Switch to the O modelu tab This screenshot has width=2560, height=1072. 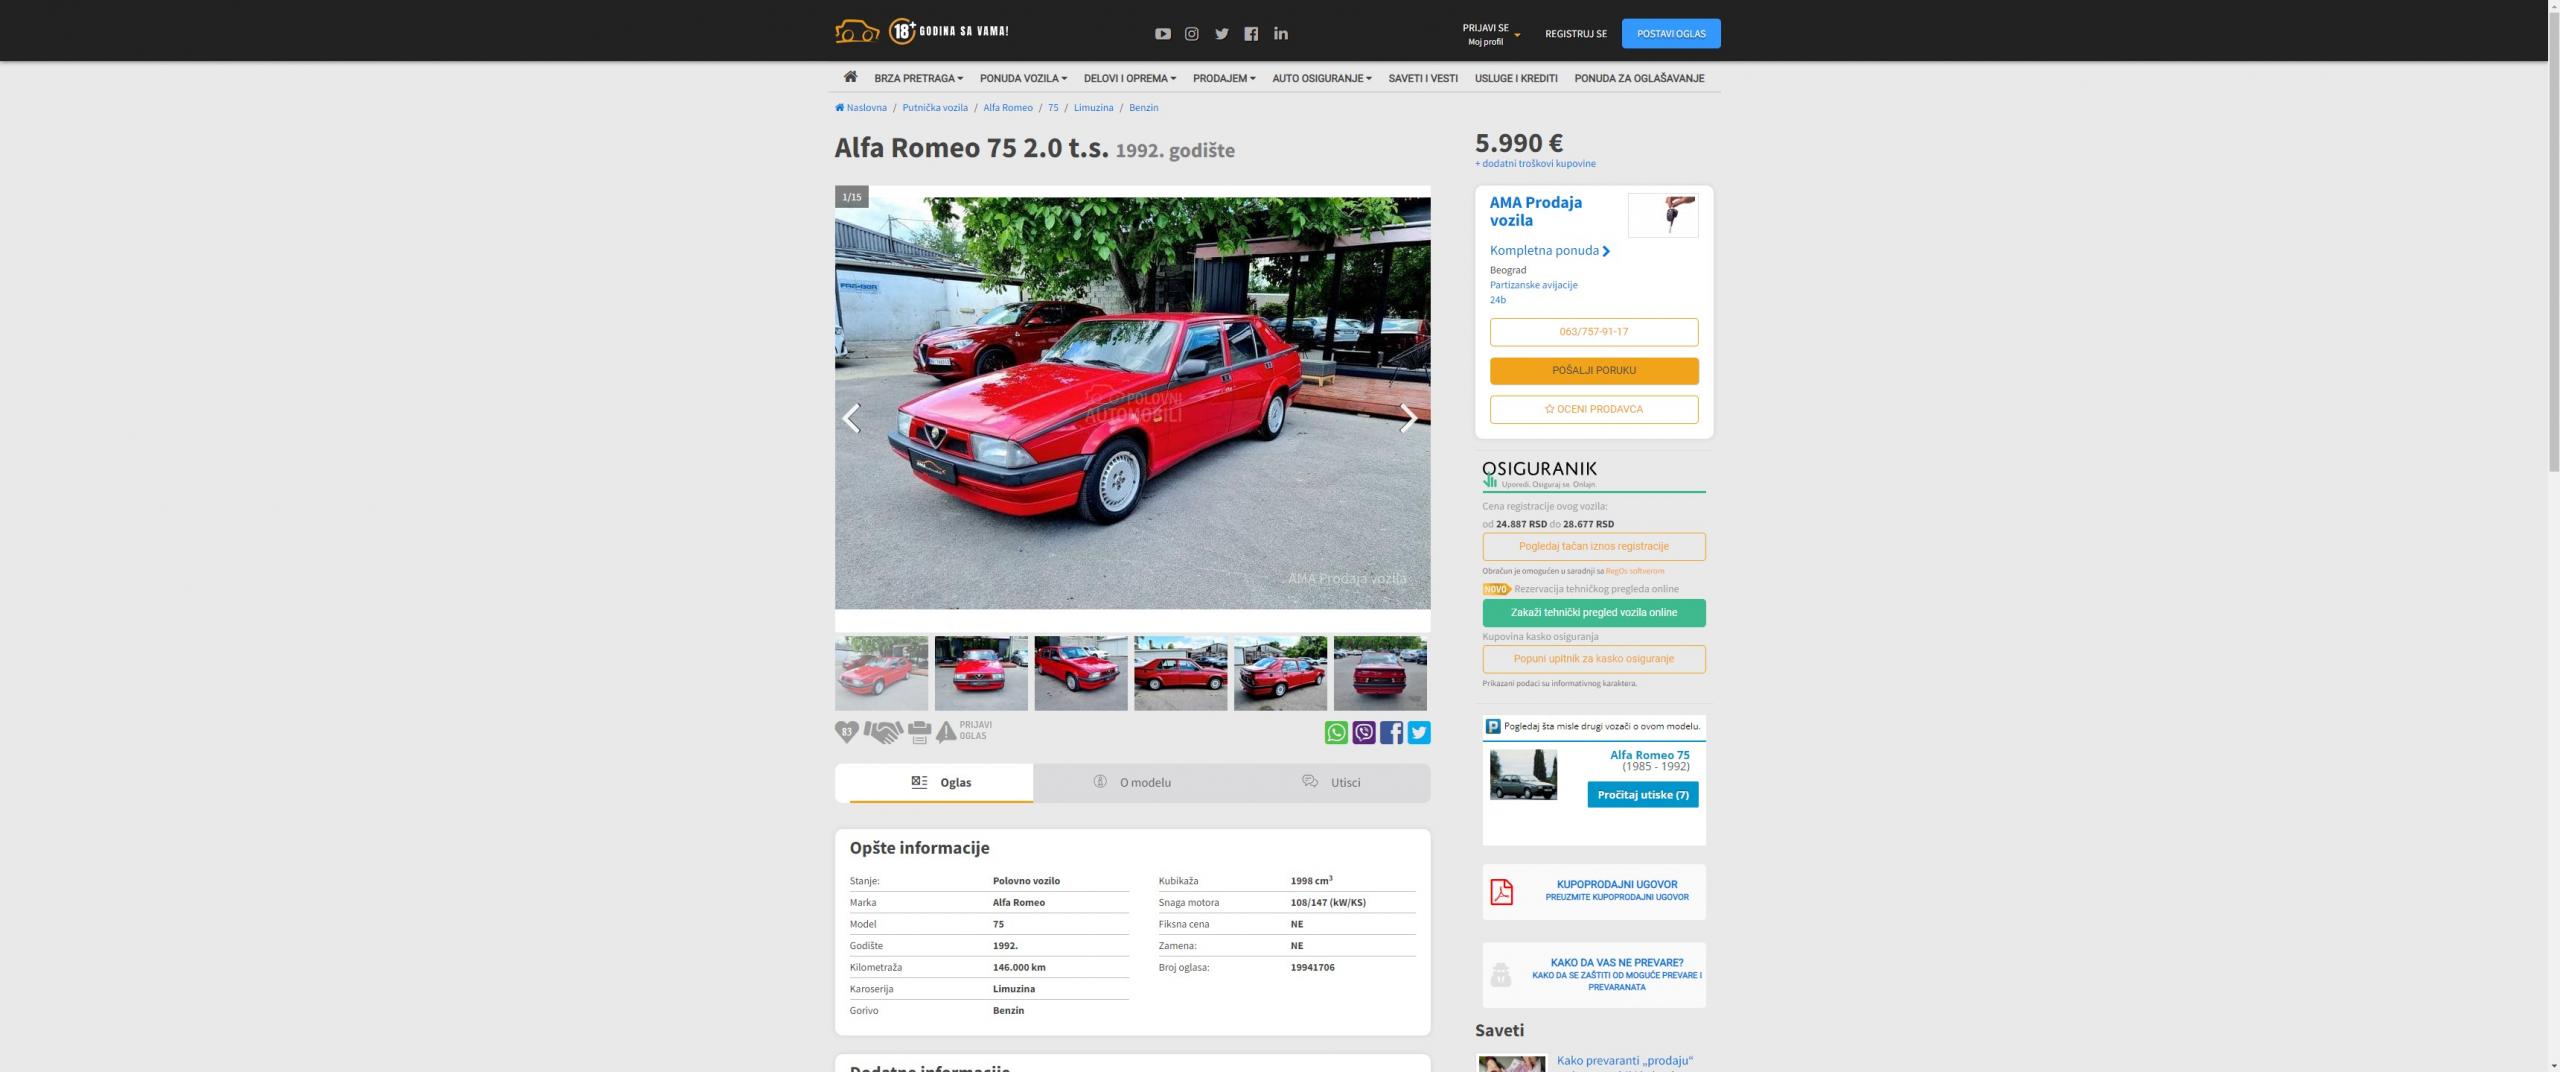point(1132,782)
